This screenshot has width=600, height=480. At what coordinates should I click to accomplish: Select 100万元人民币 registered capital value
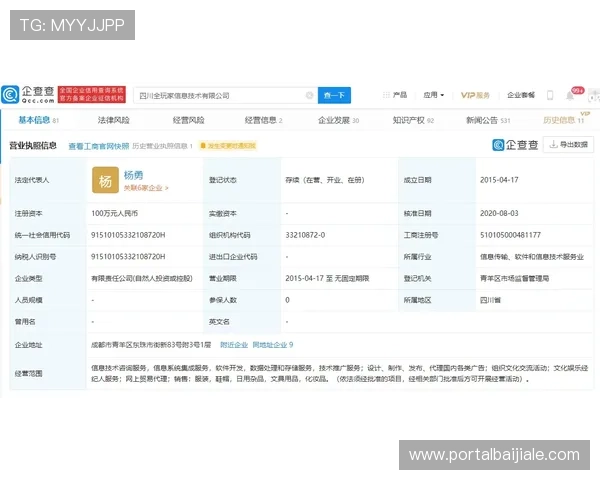coord(114,213)
